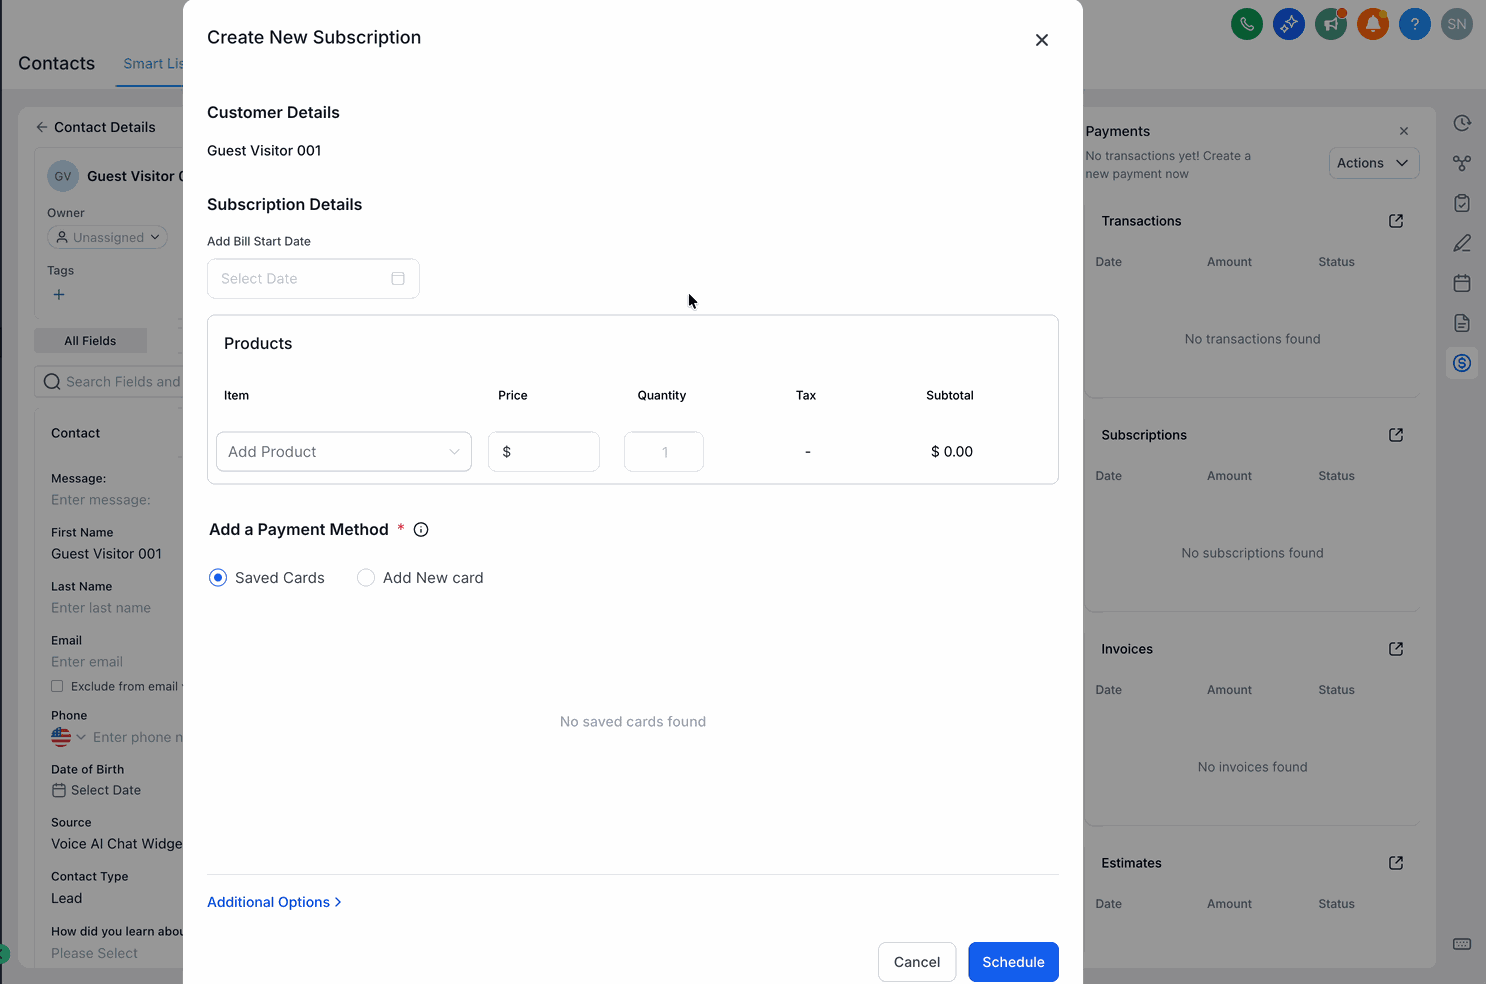Close the Create New Subscription dialog
The height and width of the screenshot is (984, 1486).
coord(1042,40)
